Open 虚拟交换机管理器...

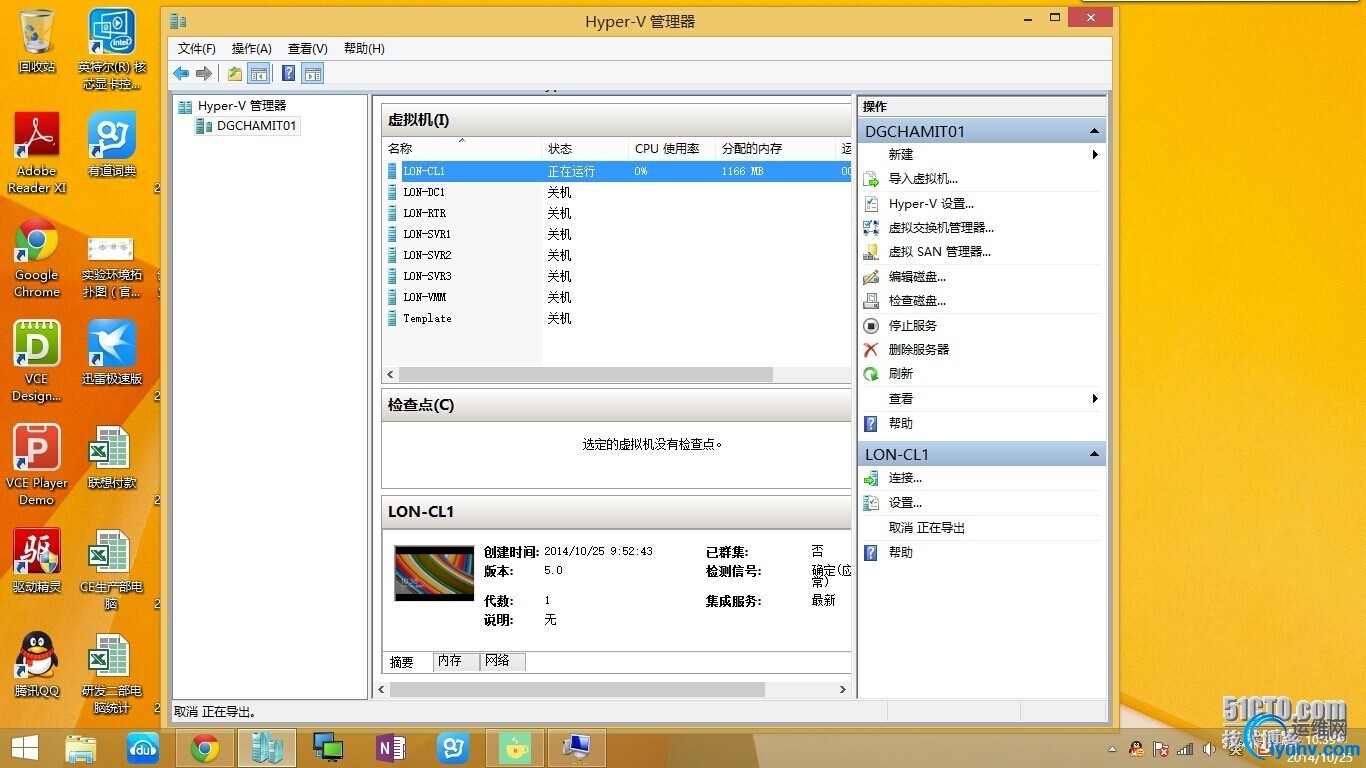pos(941,228)
